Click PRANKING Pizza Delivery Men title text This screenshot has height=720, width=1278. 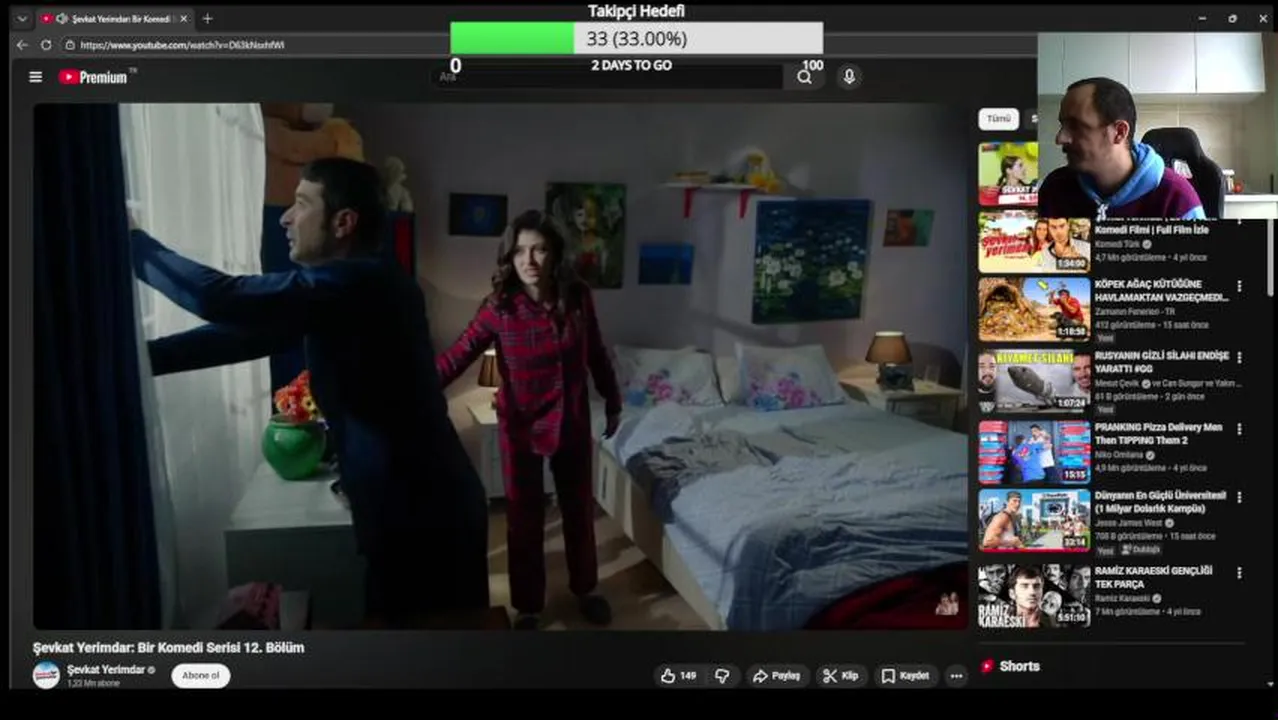click(x=1158, y=433)
